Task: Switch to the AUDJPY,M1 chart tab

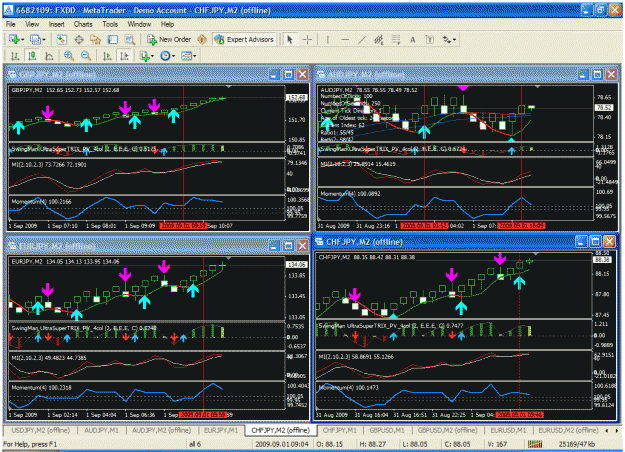Action: point(102,430)
